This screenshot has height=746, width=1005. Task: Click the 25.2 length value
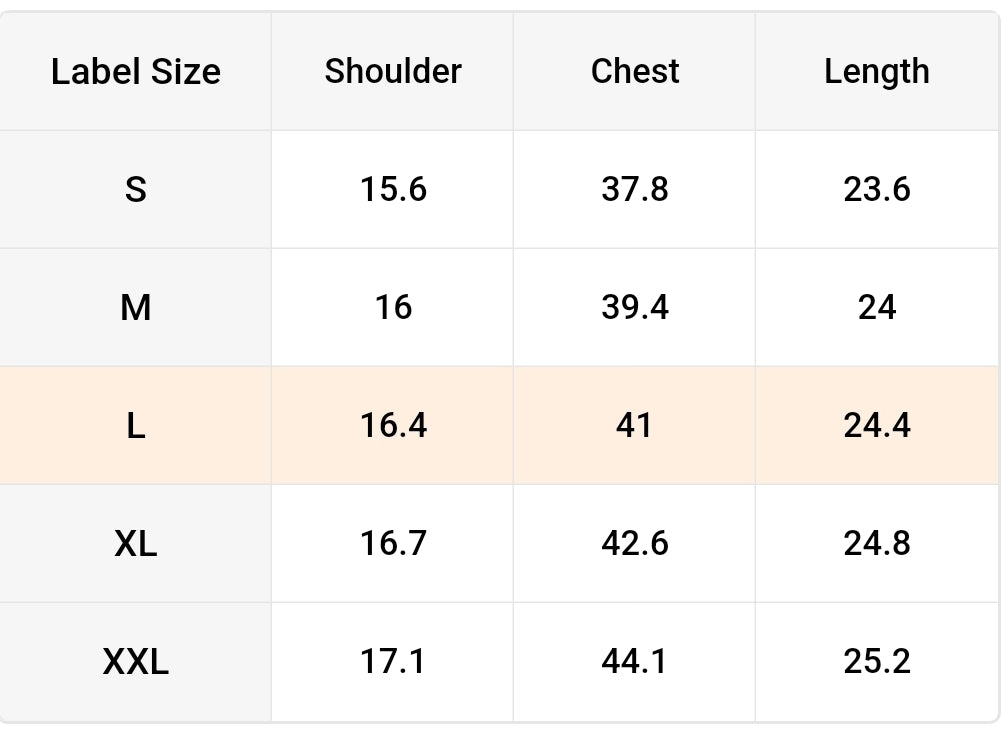[877, 661]
